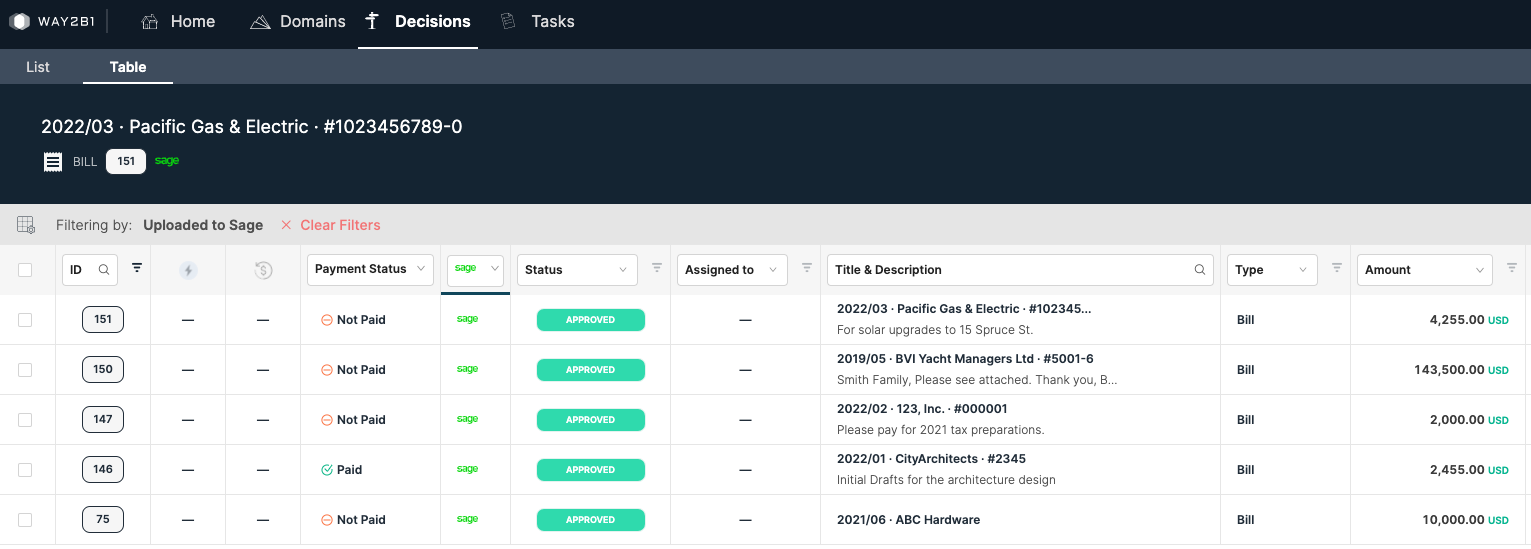This screenshot has width=1531, height=549.
Task: Click the filter icon beside Assigned to
Action: click(x=807, y=268)
